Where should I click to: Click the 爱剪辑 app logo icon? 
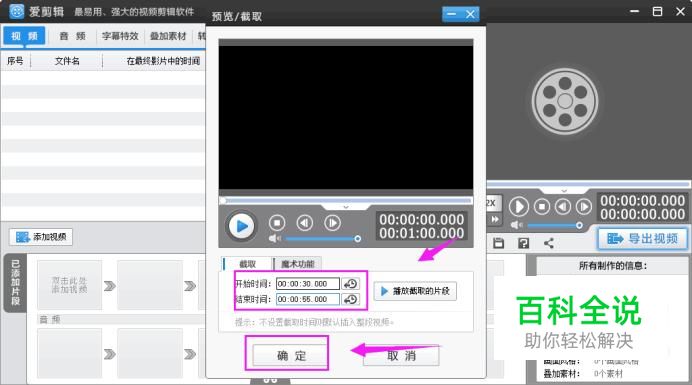(x=16, y=11)
